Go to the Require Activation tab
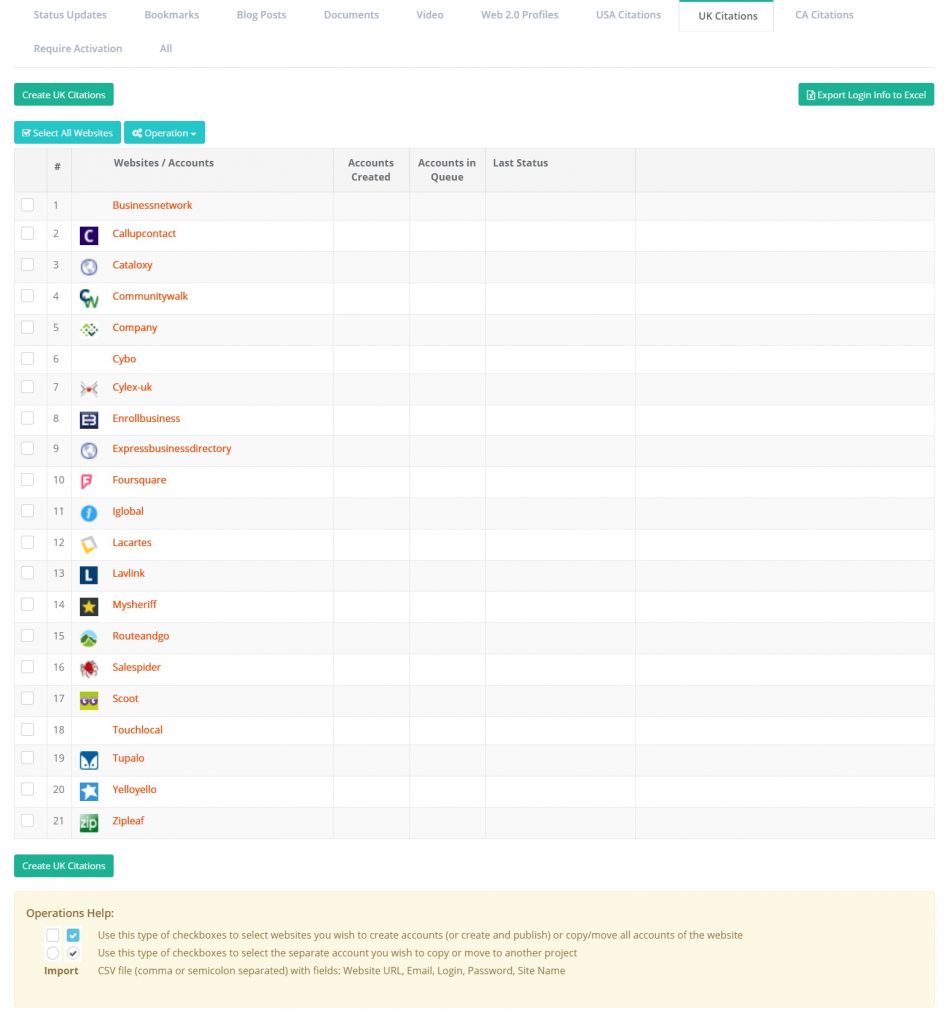 (x=78, y=48)
